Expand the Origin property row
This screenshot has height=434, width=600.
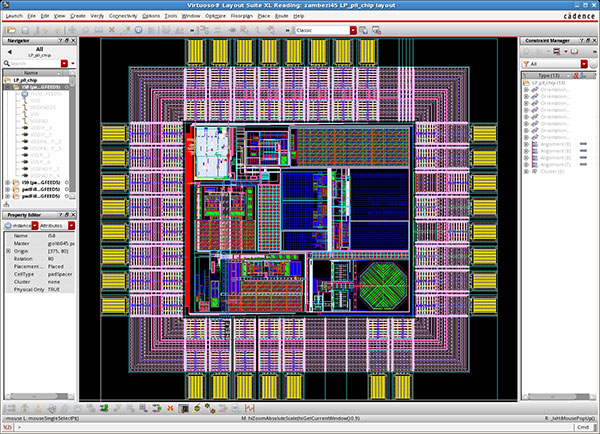(x=8, y=251)
